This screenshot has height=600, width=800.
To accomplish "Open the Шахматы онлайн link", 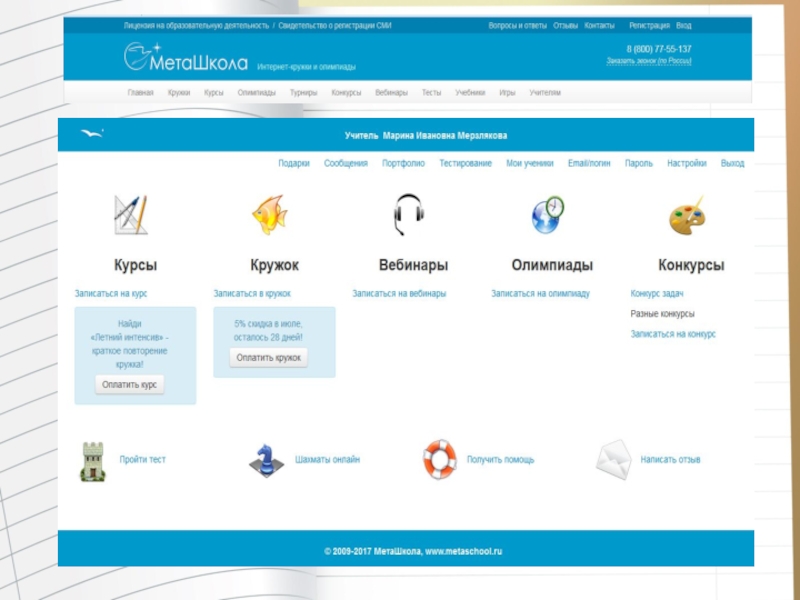I will pyautogui.click(x=328, y=459).
